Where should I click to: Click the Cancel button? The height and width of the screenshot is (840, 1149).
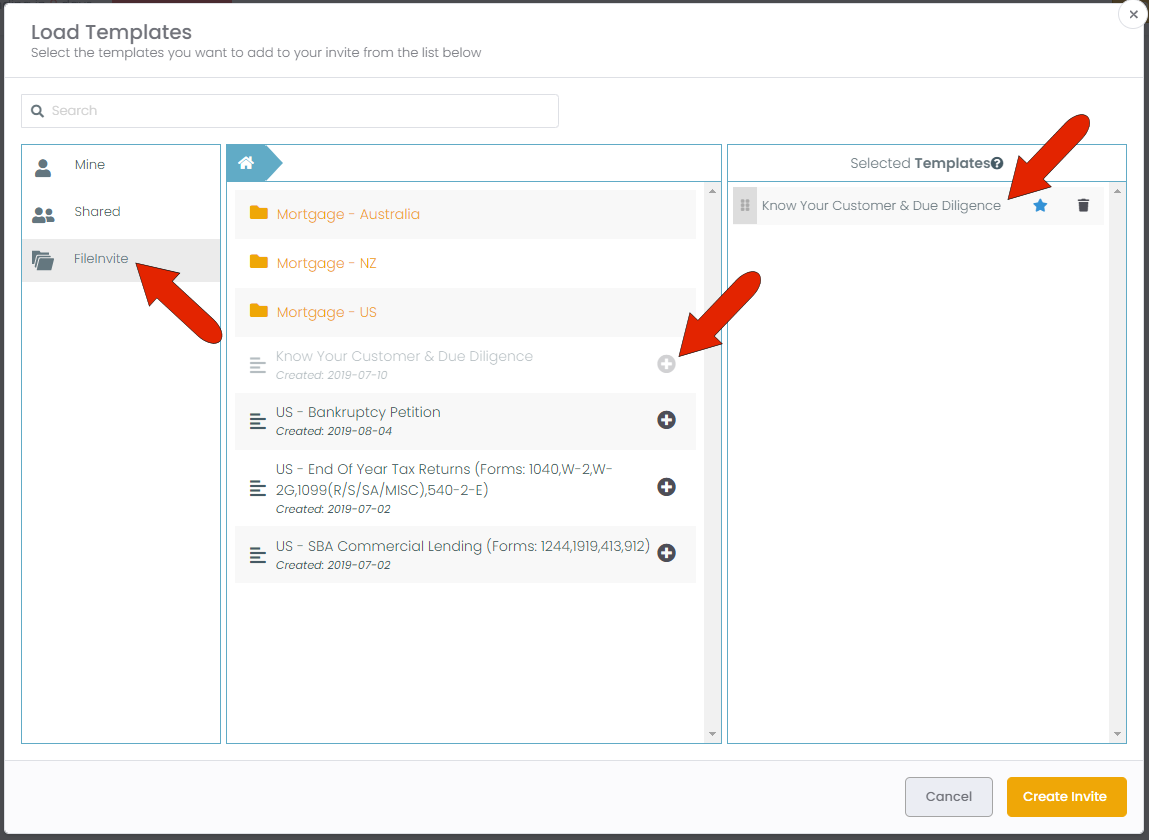tap(948, 797)
